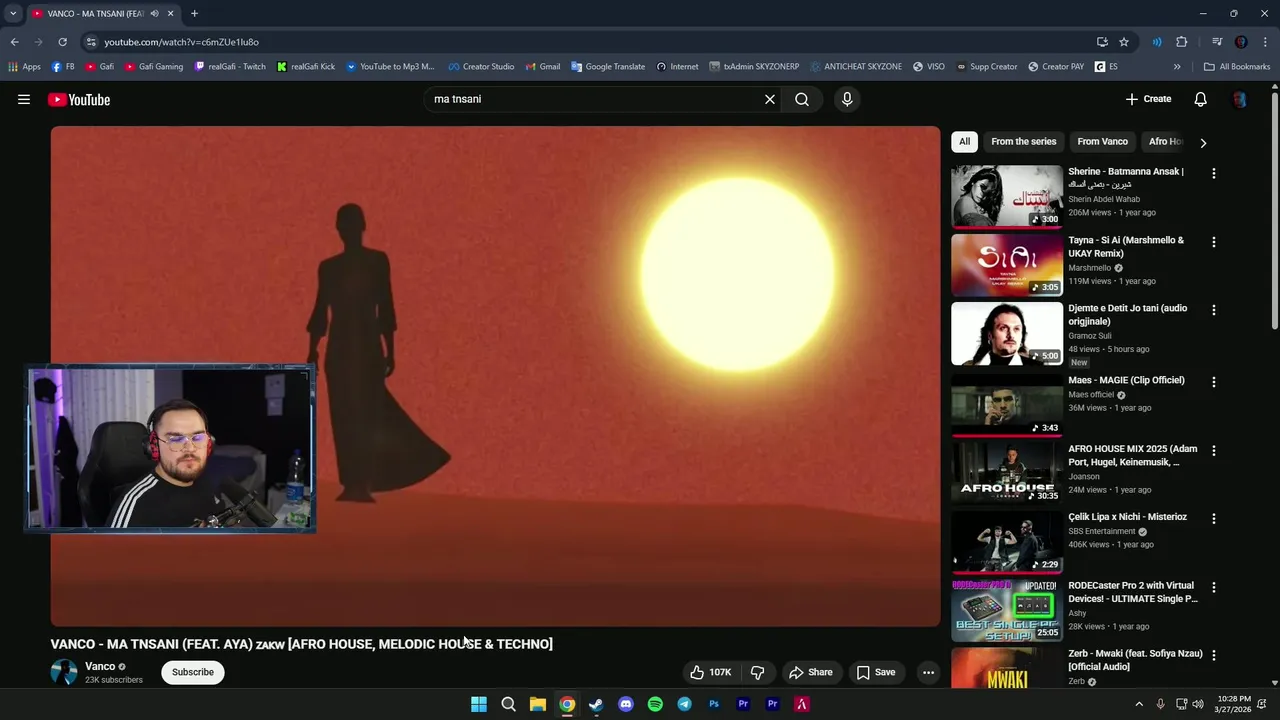Open Discord from the taskbar
1280x720 pixels.
pyautogui.click(x=626, y=704)
